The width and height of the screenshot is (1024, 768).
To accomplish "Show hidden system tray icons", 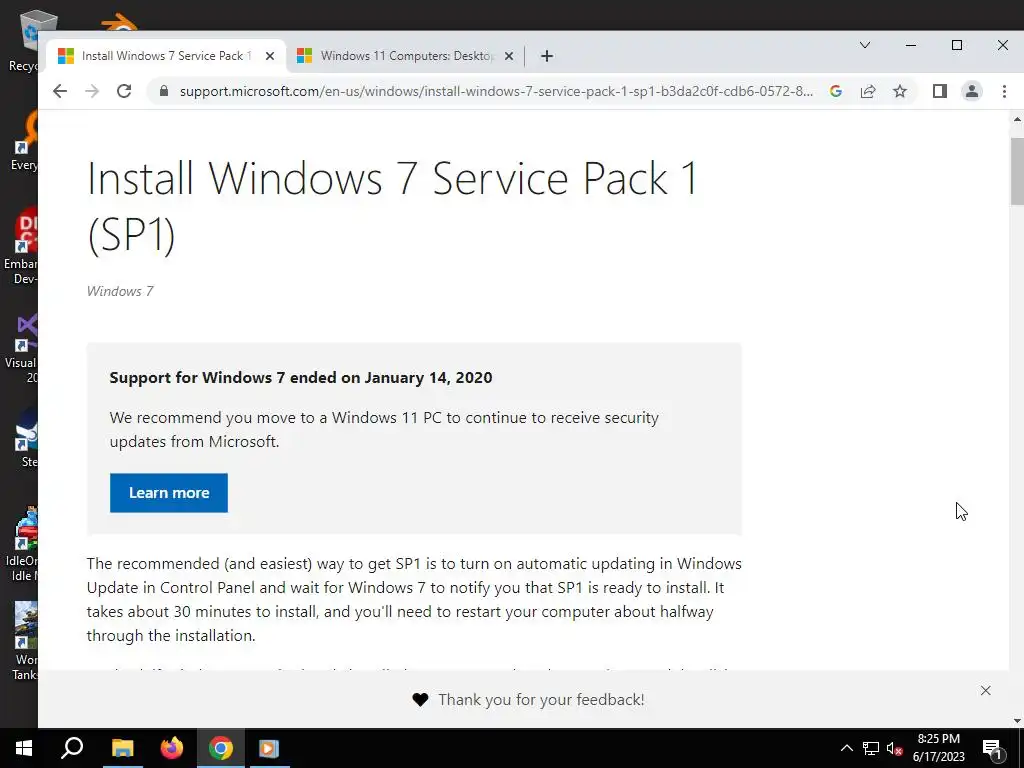I will 846,748.
